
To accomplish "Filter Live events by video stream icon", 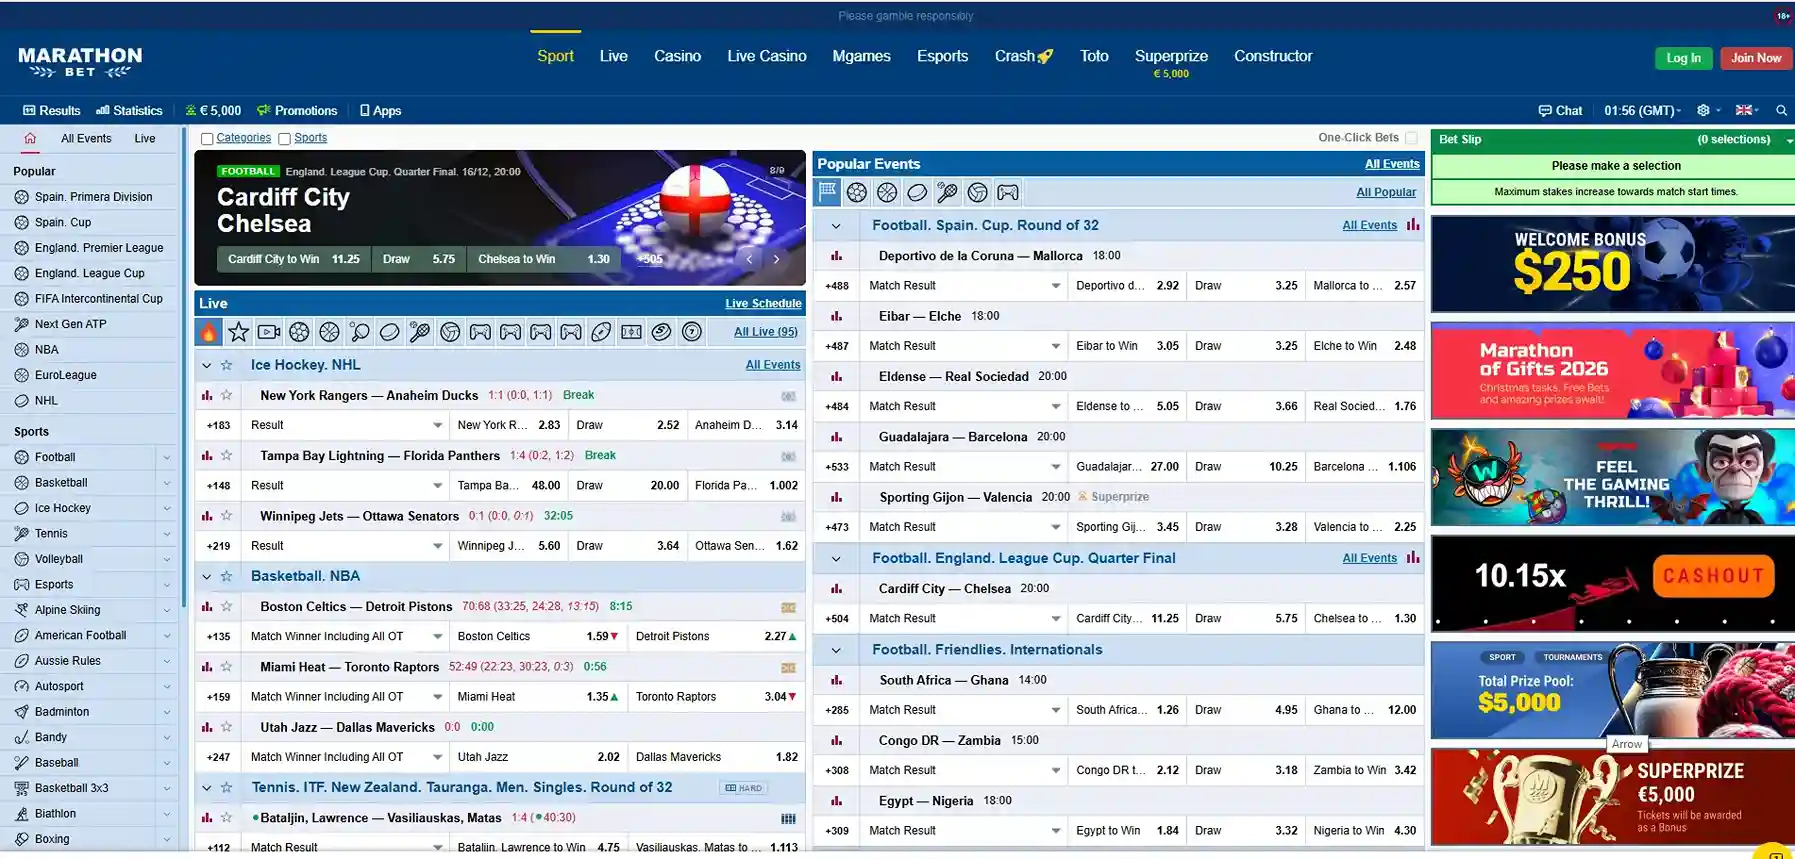I will 268,332.
